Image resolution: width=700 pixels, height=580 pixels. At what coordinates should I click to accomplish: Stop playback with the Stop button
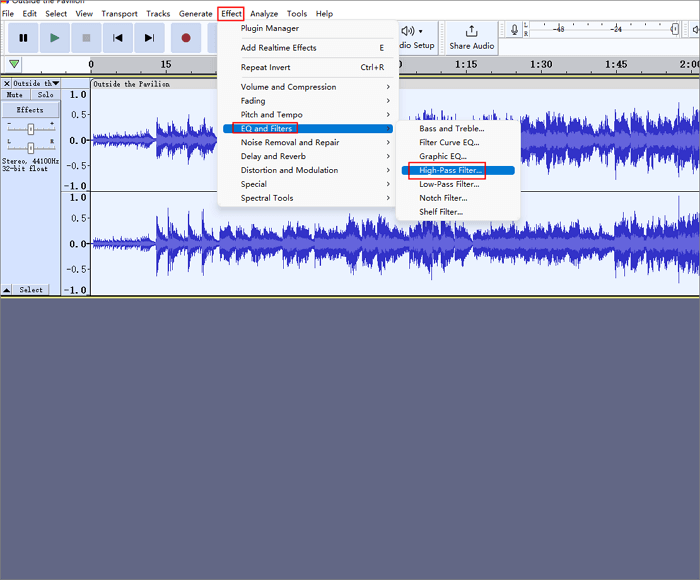pos(86,38)
